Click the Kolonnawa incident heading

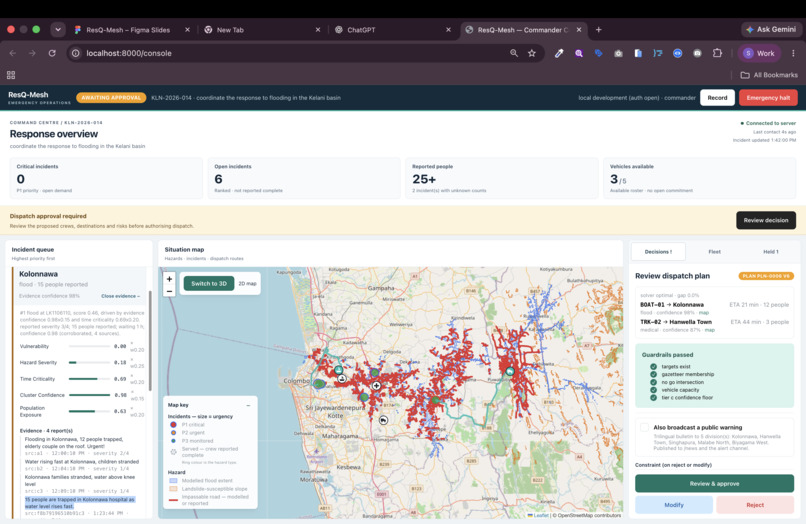39,274
